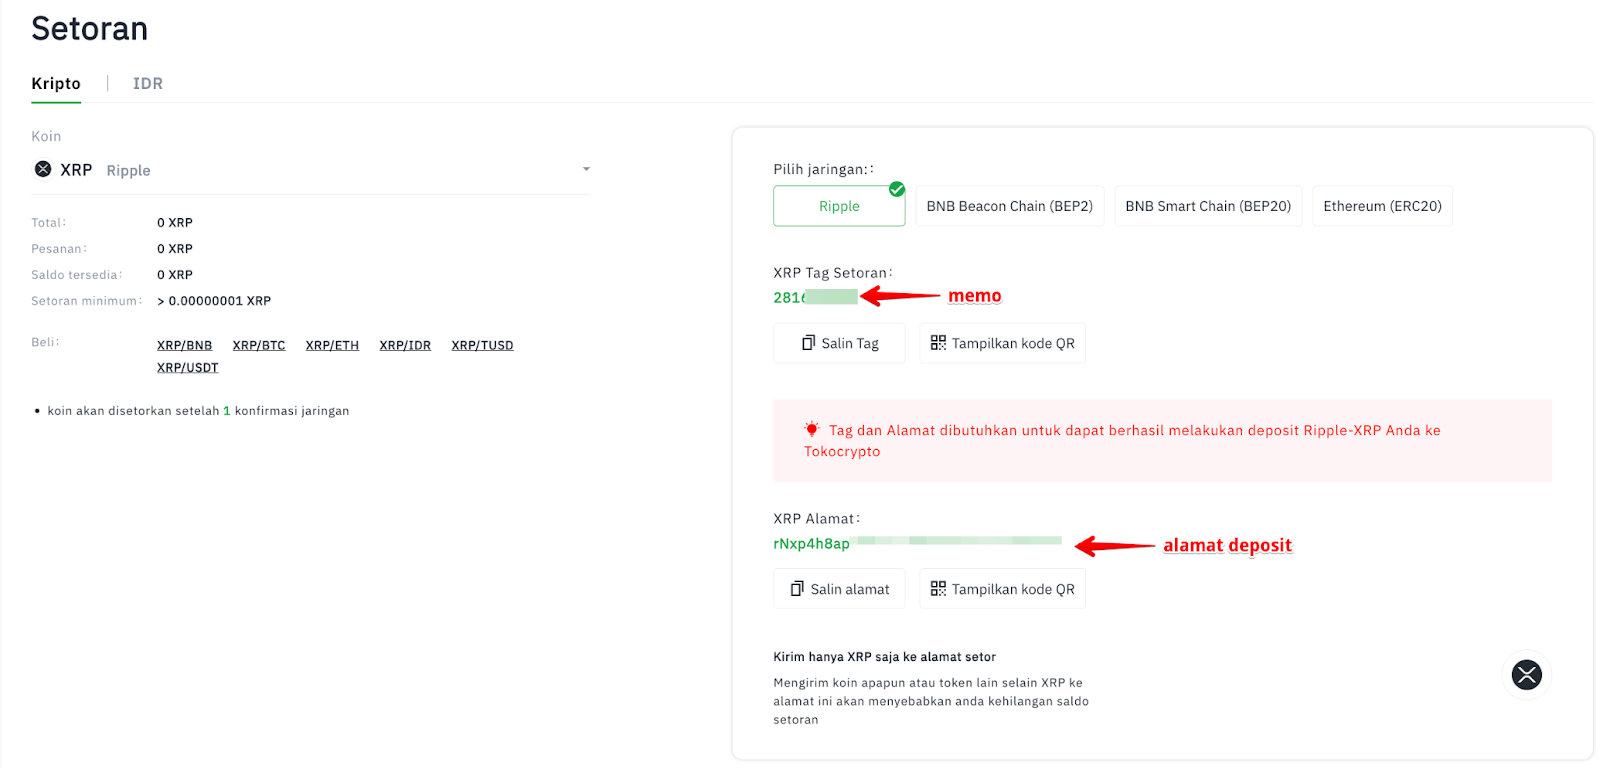The height and width of the screenshot is (768, 1600).
Task: Open the XRP/BNB trading pair link
Action: pyautogui.click(x=184, y=345)
